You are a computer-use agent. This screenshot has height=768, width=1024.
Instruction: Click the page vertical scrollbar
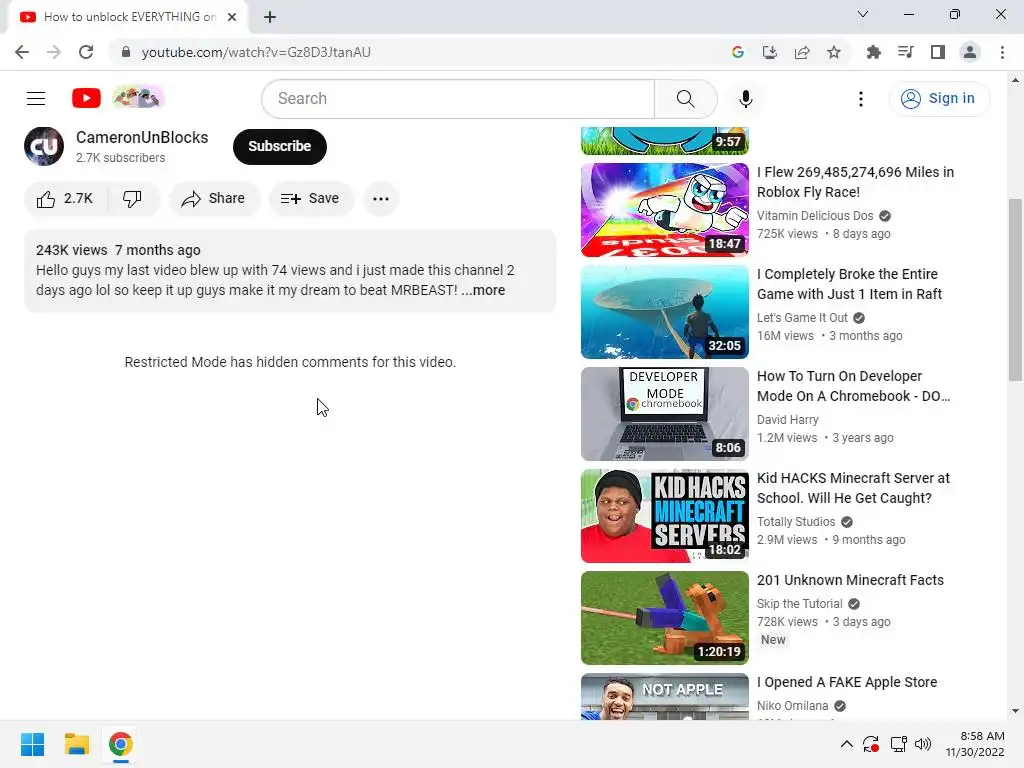pyautogui.click(x=1015, y=289)
